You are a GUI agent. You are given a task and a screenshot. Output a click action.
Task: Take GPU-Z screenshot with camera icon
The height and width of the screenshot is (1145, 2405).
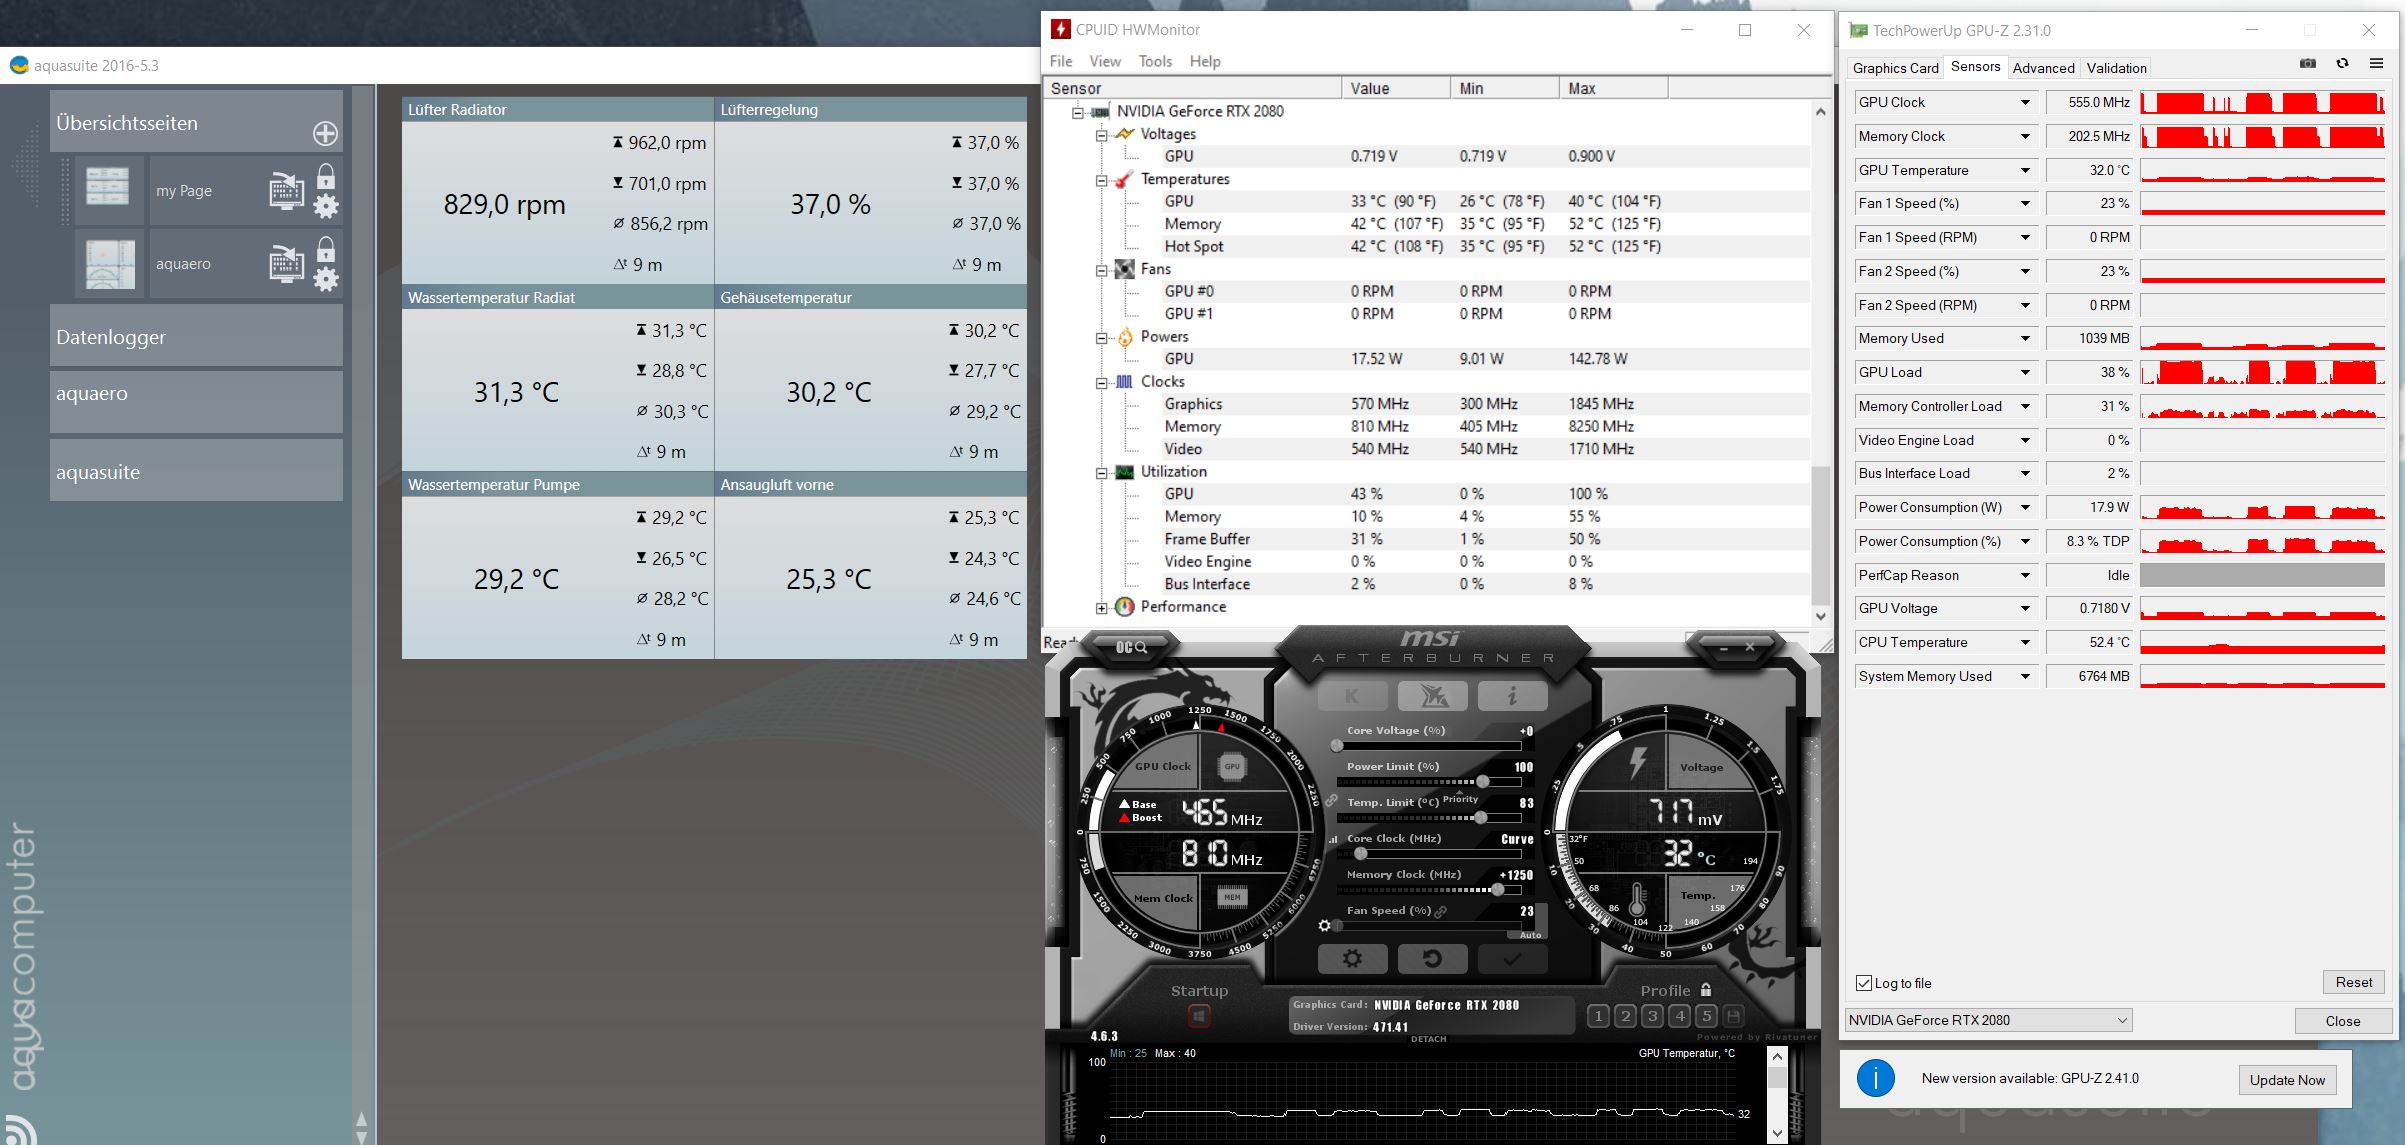point(2308,64)
